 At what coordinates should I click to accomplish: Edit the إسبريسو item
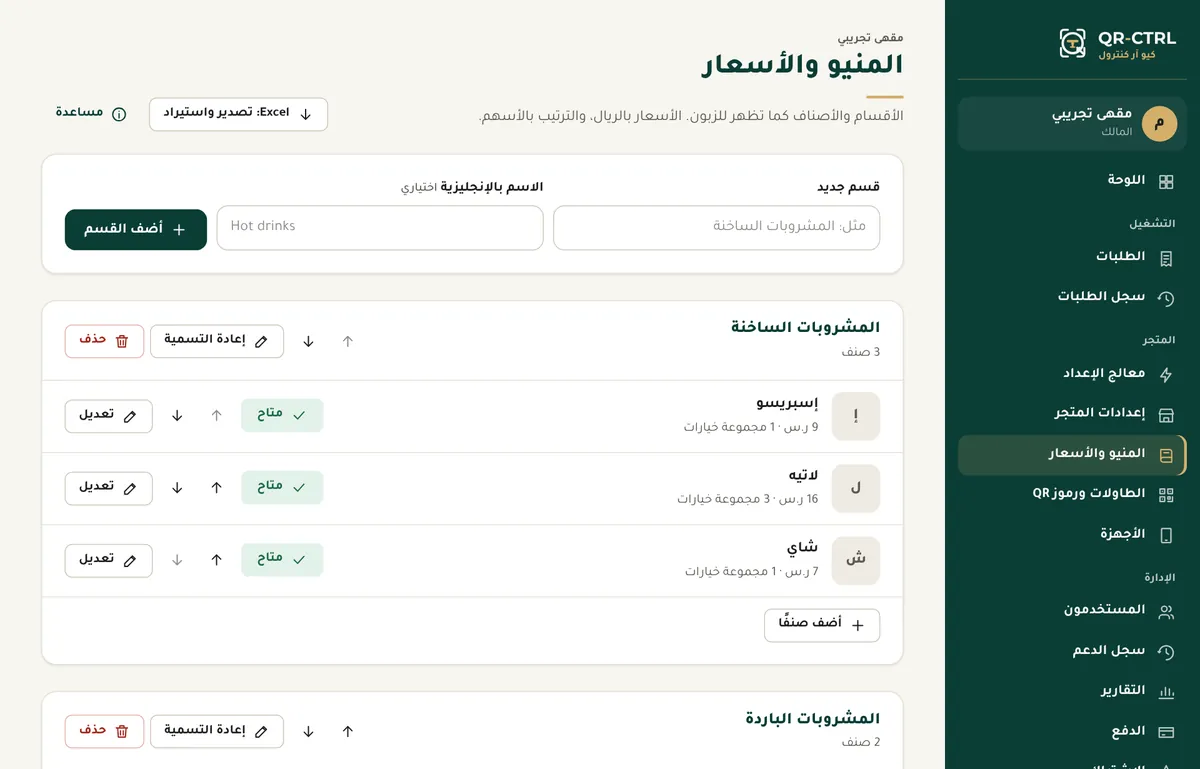tap(109, 416)
